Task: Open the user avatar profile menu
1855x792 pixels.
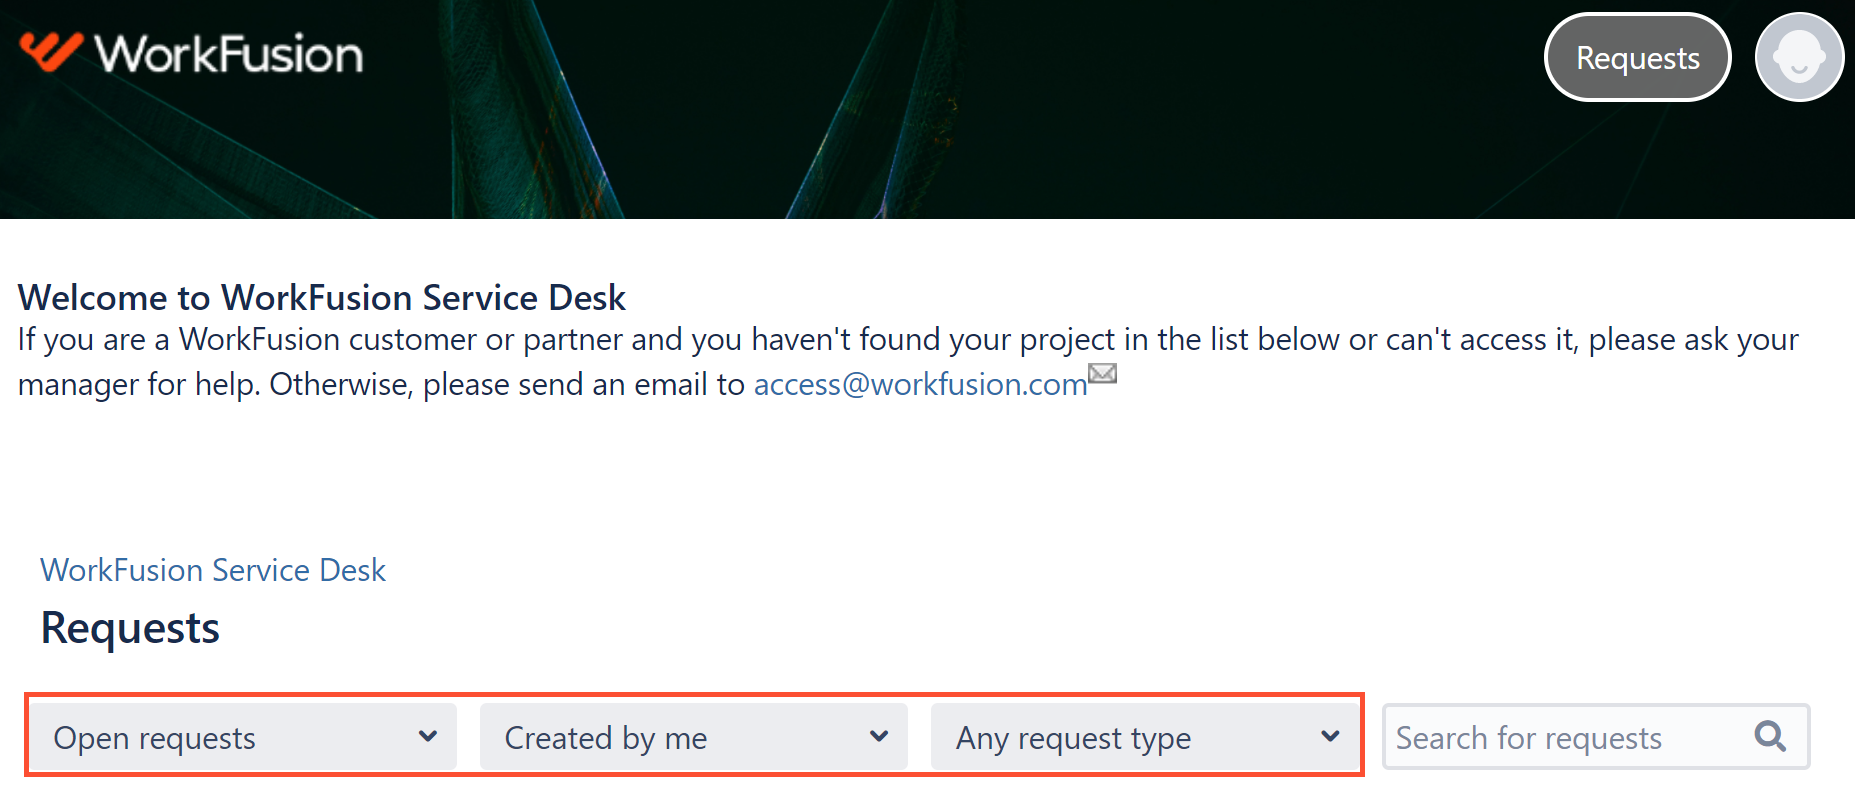Action: (1799, 57)
